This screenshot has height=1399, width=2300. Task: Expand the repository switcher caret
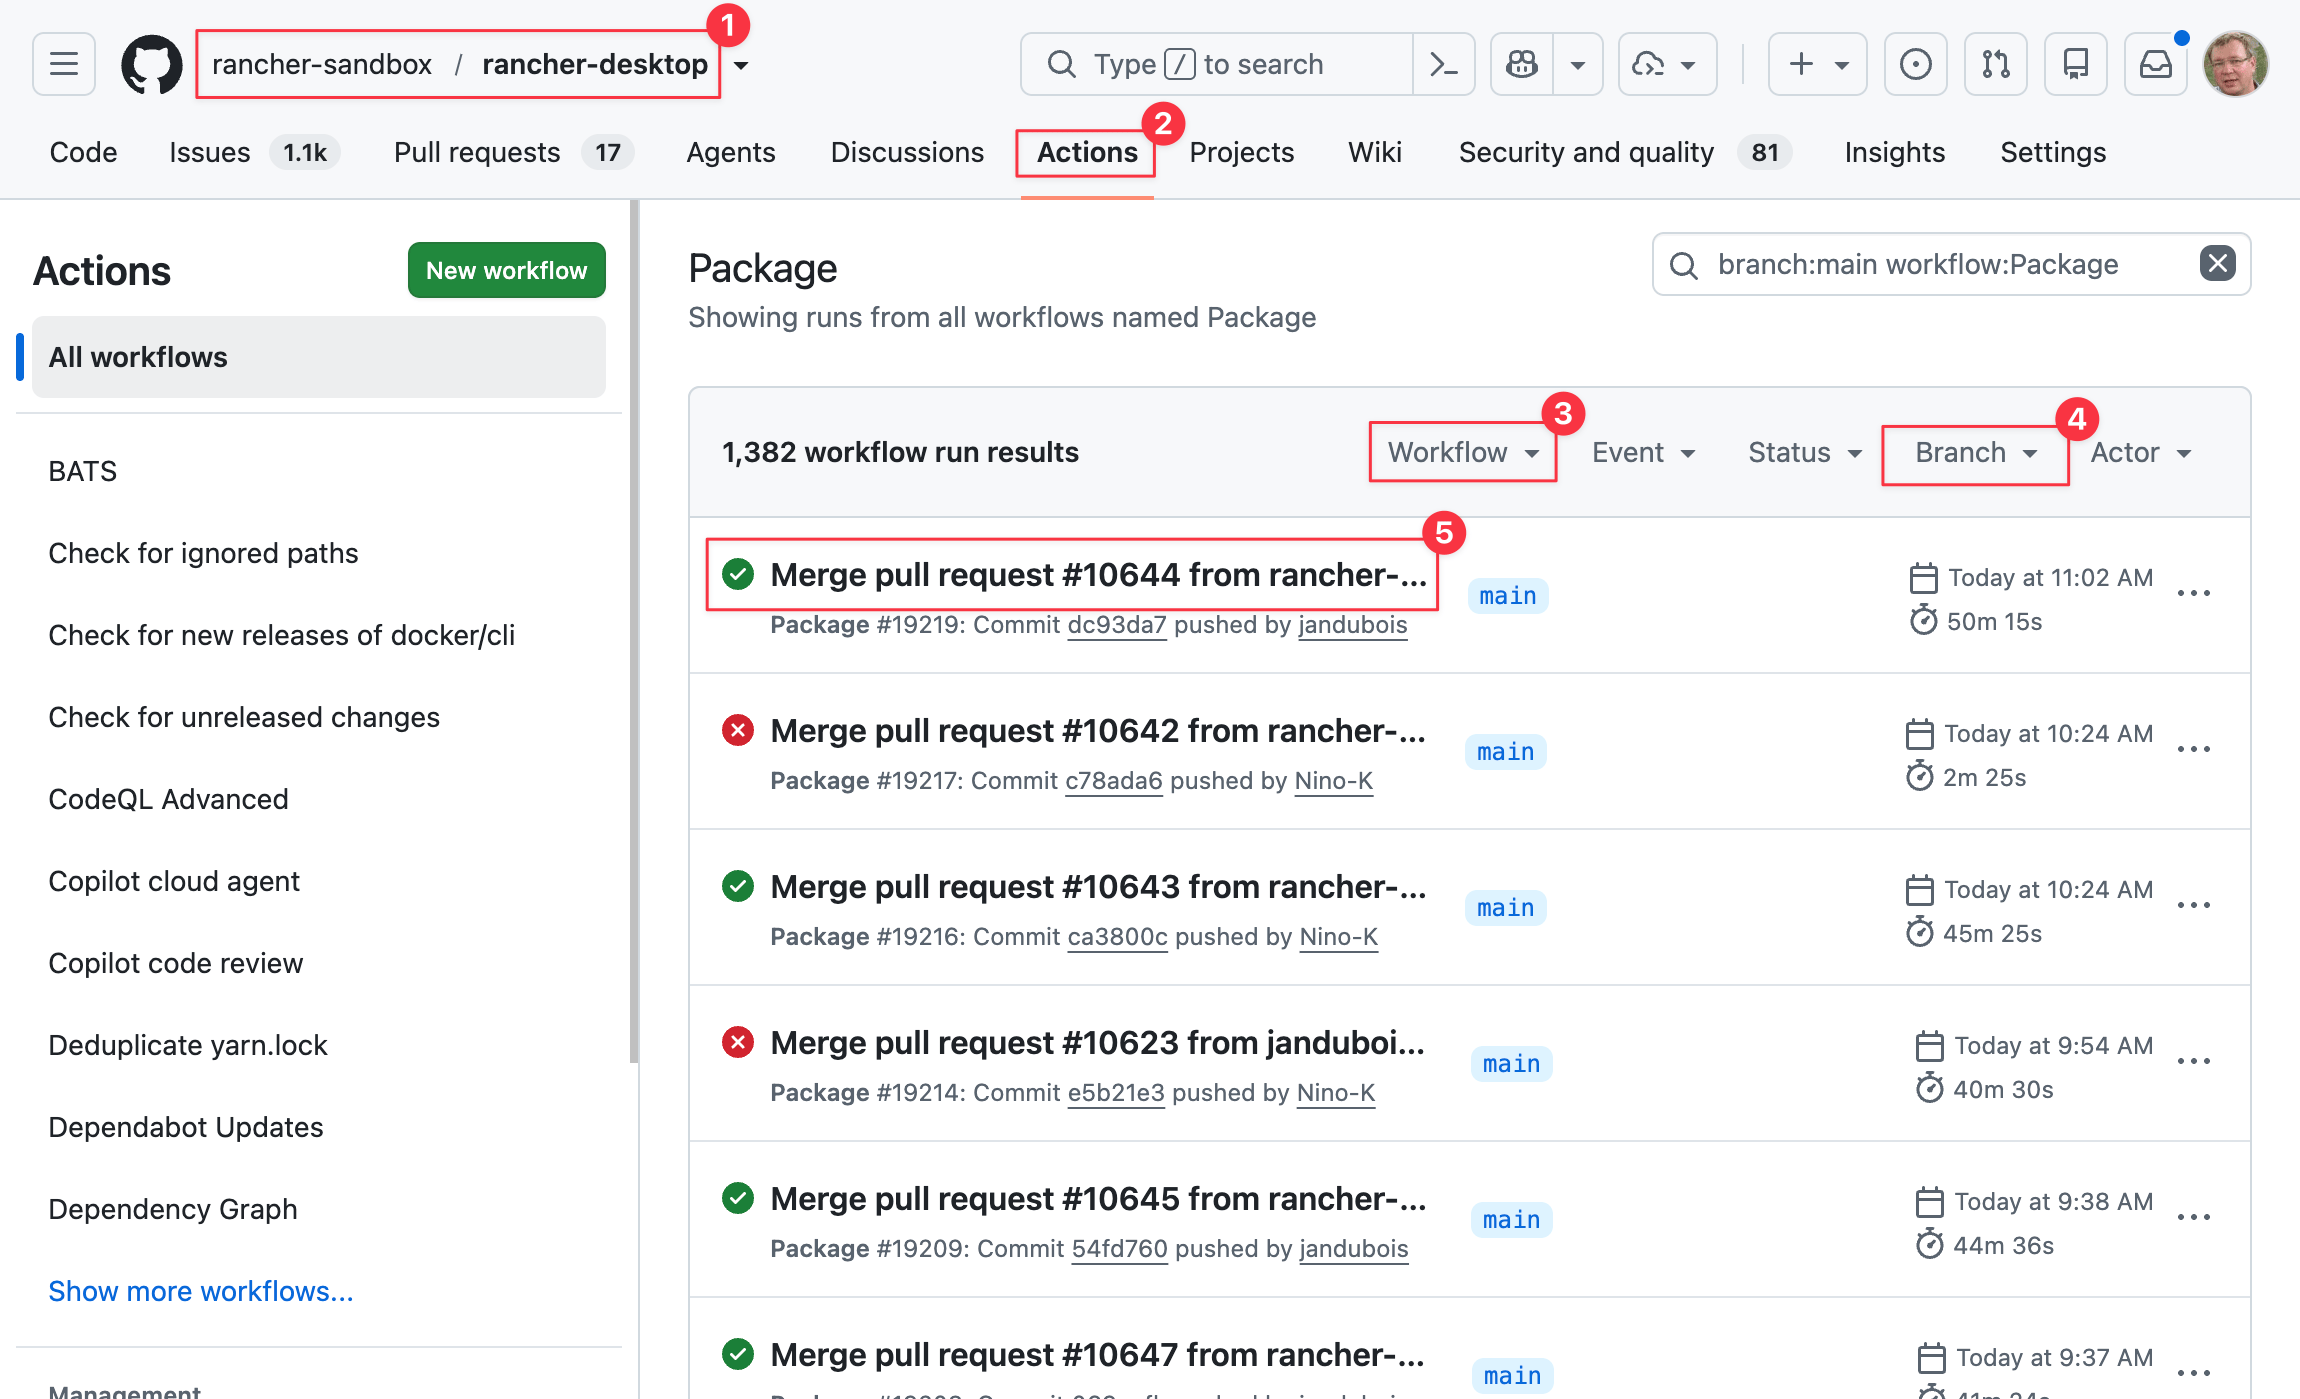pos(741,65)
